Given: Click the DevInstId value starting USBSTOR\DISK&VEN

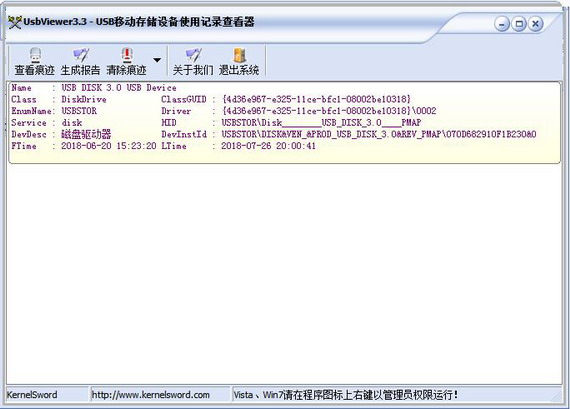Looking at the screenshot, I should coord(379,134).
